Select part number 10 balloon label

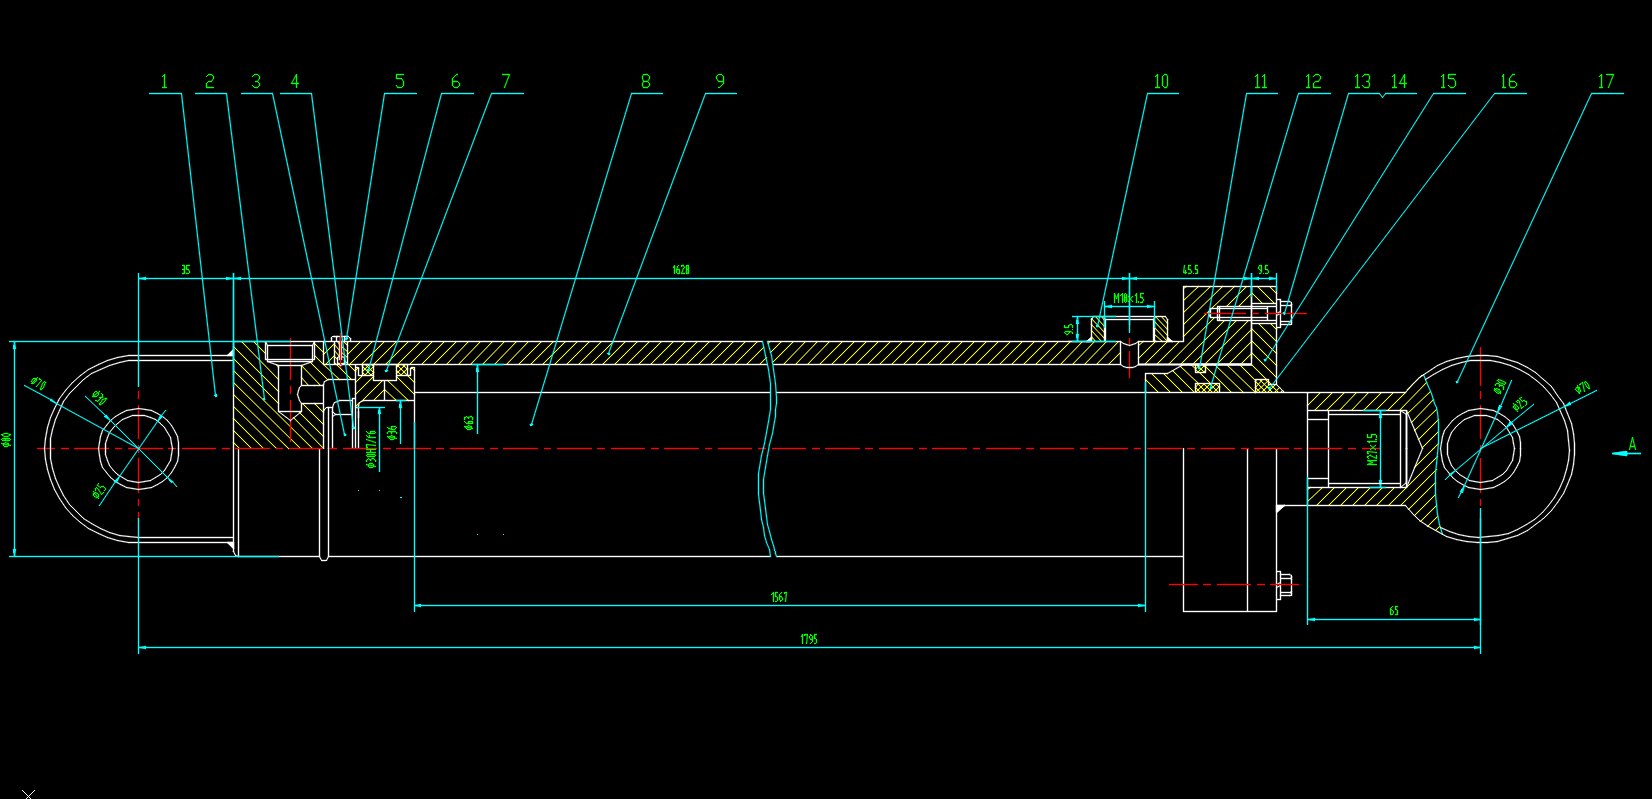click(x=1160, y=82)
